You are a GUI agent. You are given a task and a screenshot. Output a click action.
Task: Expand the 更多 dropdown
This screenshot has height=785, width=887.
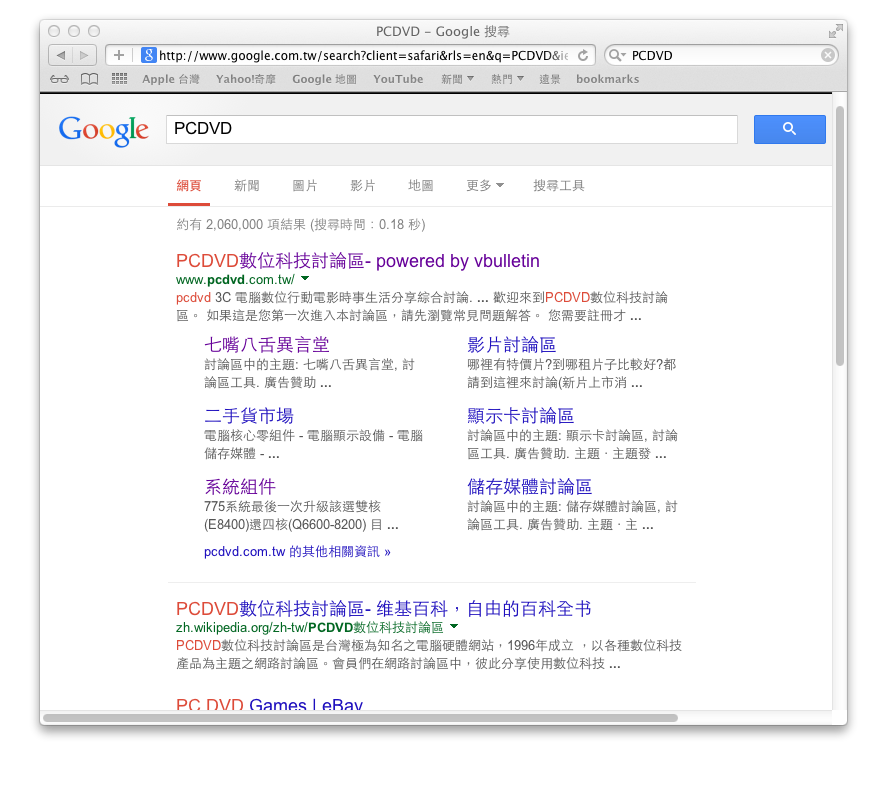tap(485, 186)
